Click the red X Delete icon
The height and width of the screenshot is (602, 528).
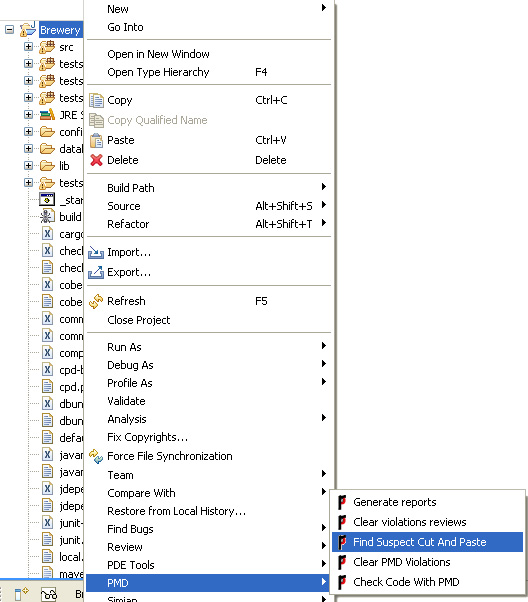point(96,160)
